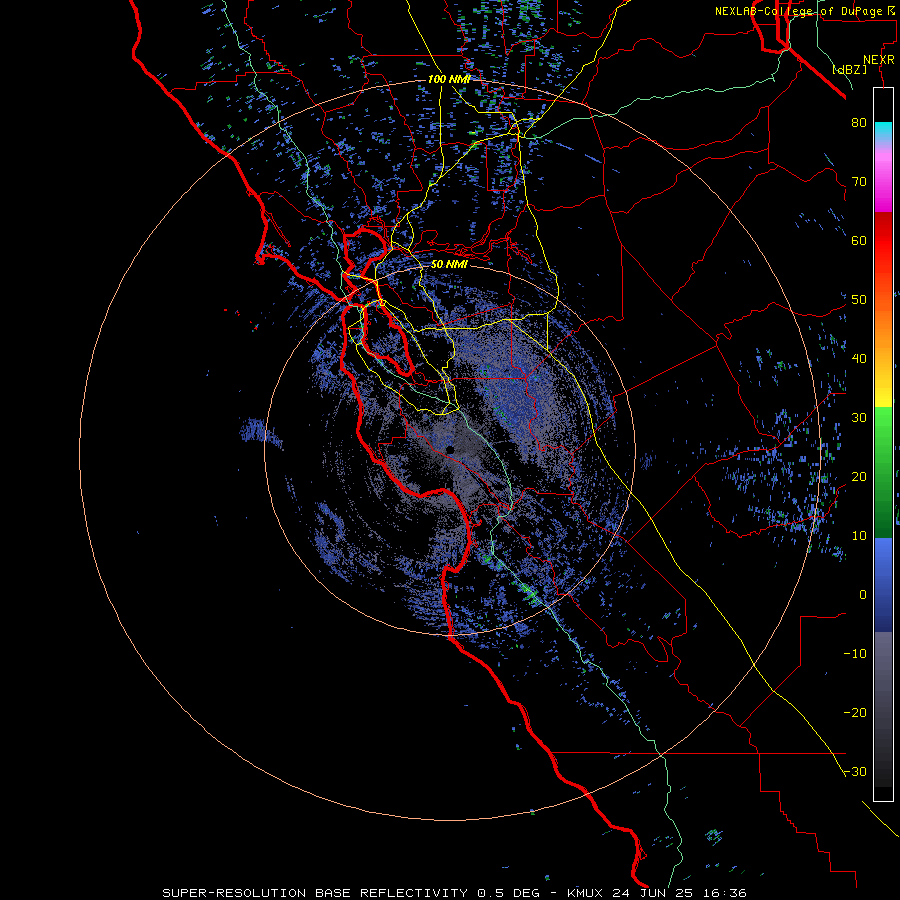Viewport: 900px width, 900px height.
Task: Click the 40 value on dBZ scale
Action: pos(859,359)
